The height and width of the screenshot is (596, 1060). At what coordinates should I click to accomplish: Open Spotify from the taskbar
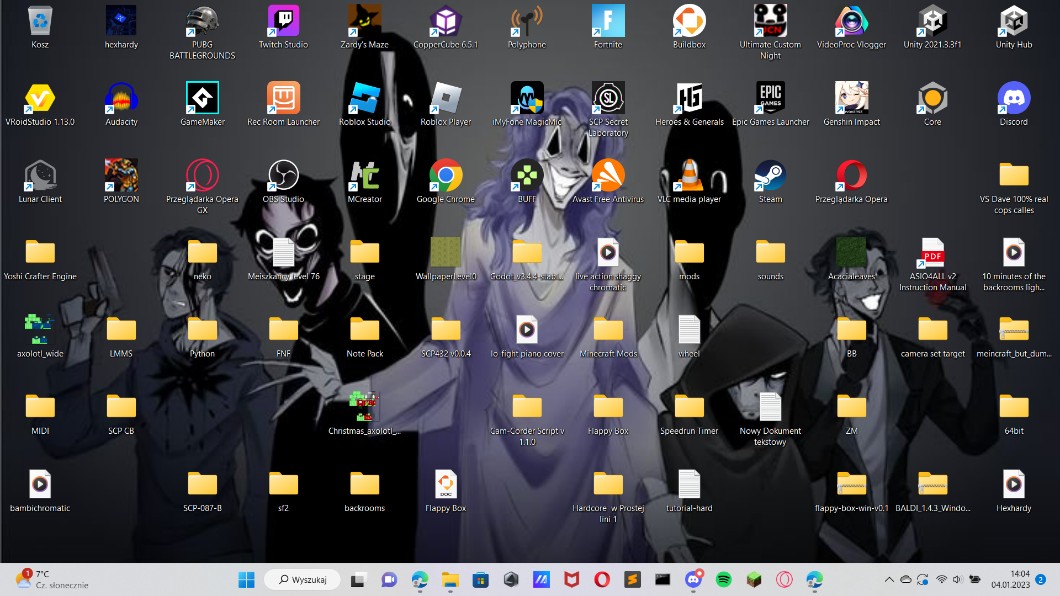(724, 579)
